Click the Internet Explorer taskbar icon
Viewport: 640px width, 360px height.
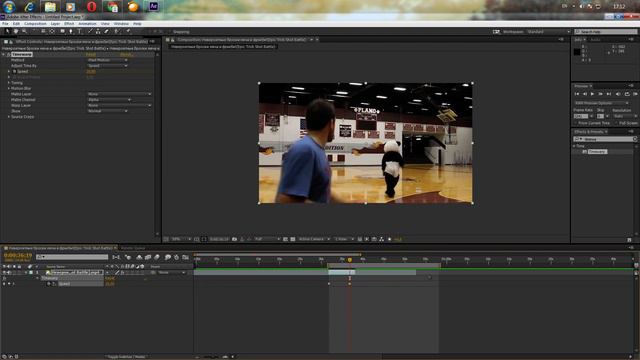[x=29, y=7]
